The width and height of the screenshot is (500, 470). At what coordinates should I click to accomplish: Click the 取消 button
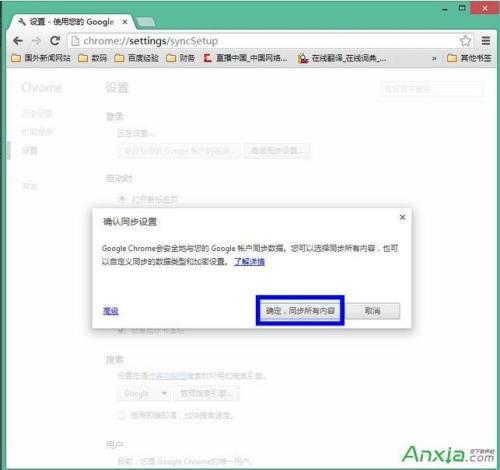(372, 311)
